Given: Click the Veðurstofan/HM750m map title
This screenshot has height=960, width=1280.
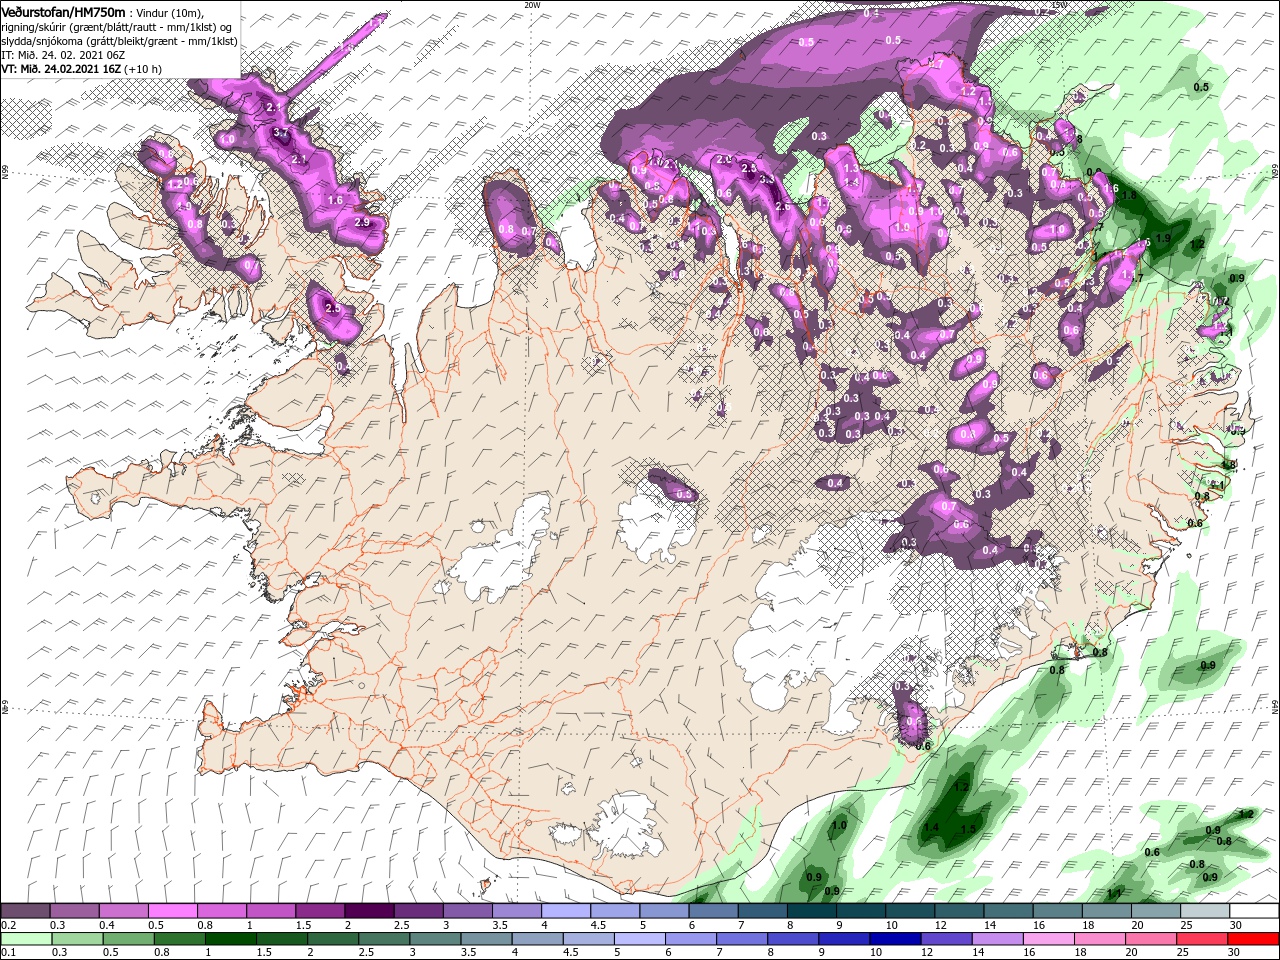Looking at the screenshot, I should [64, 11].
